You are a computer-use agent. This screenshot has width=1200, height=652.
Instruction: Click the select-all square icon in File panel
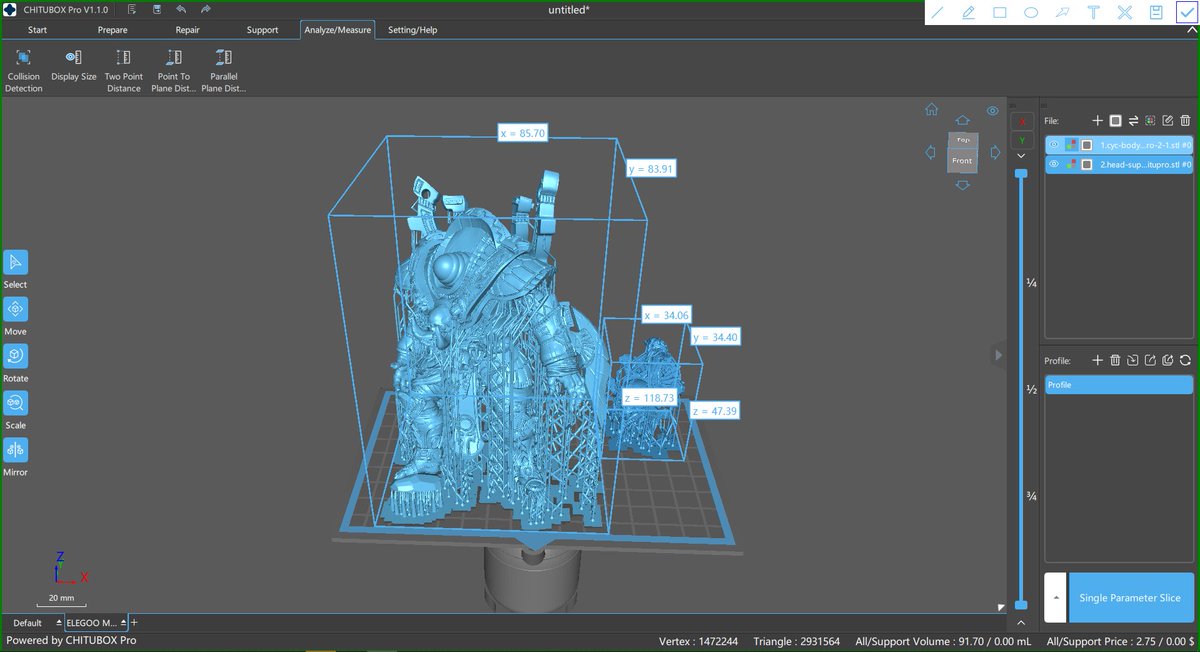(x=1116, y=121)
